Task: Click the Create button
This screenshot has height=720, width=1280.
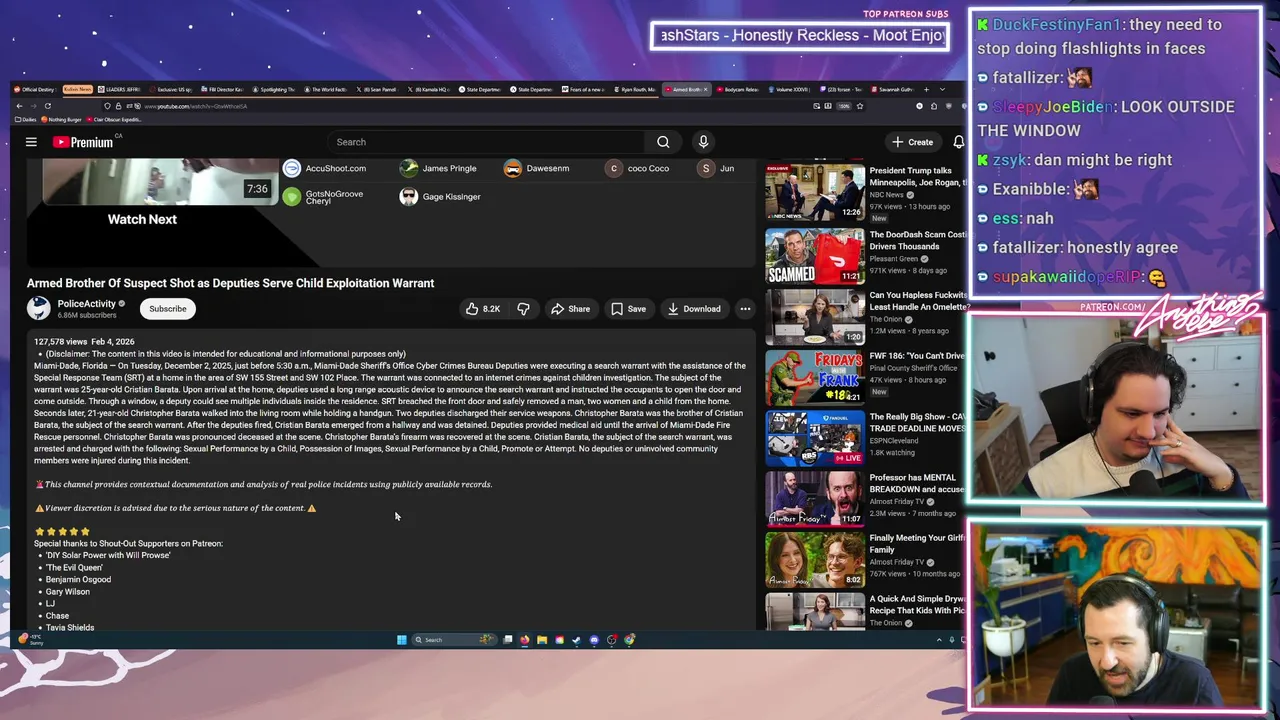Action: (913, 142)
